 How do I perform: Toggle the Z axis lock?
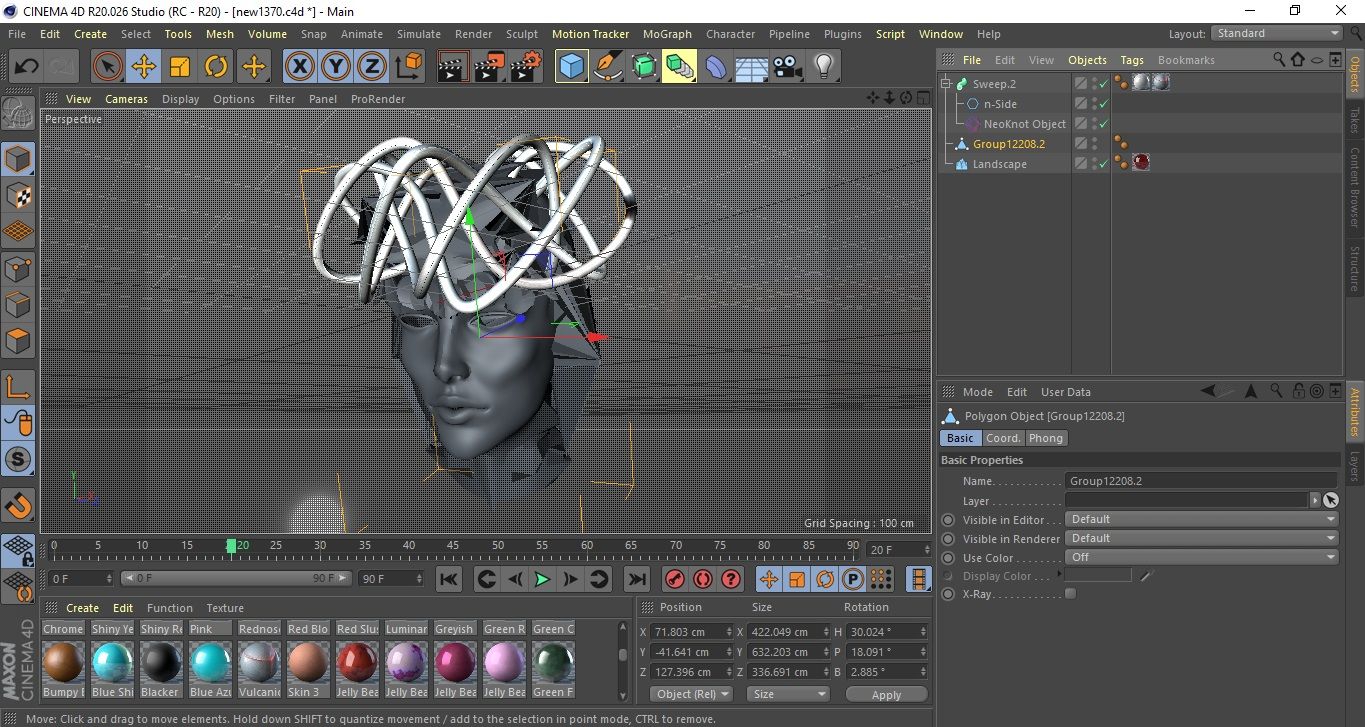[x=372, y=67]
